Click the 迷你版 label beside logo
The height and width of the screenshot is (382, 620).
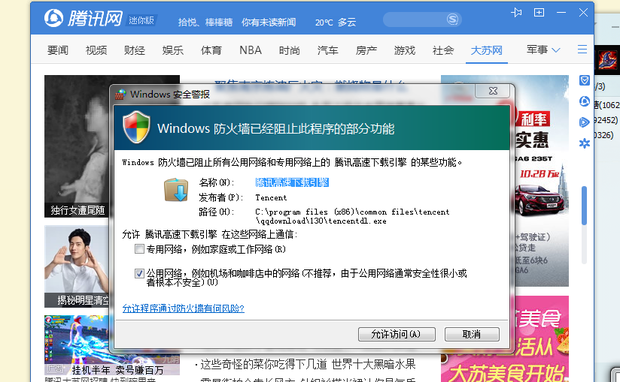click(141, 20)
